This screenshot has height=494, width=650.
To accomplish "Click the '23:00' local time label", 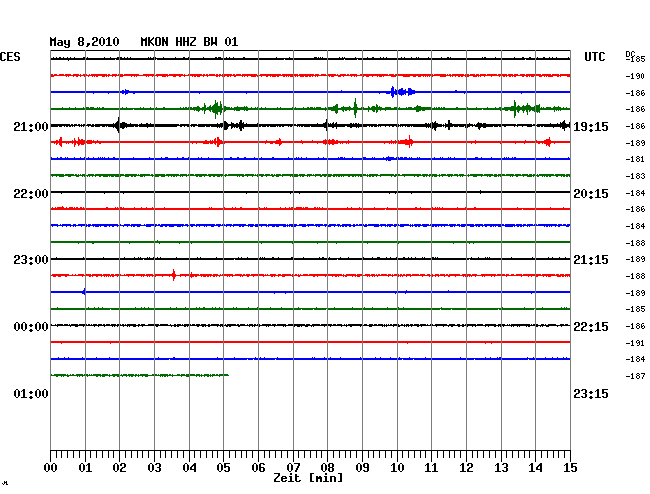I will 31,260.
